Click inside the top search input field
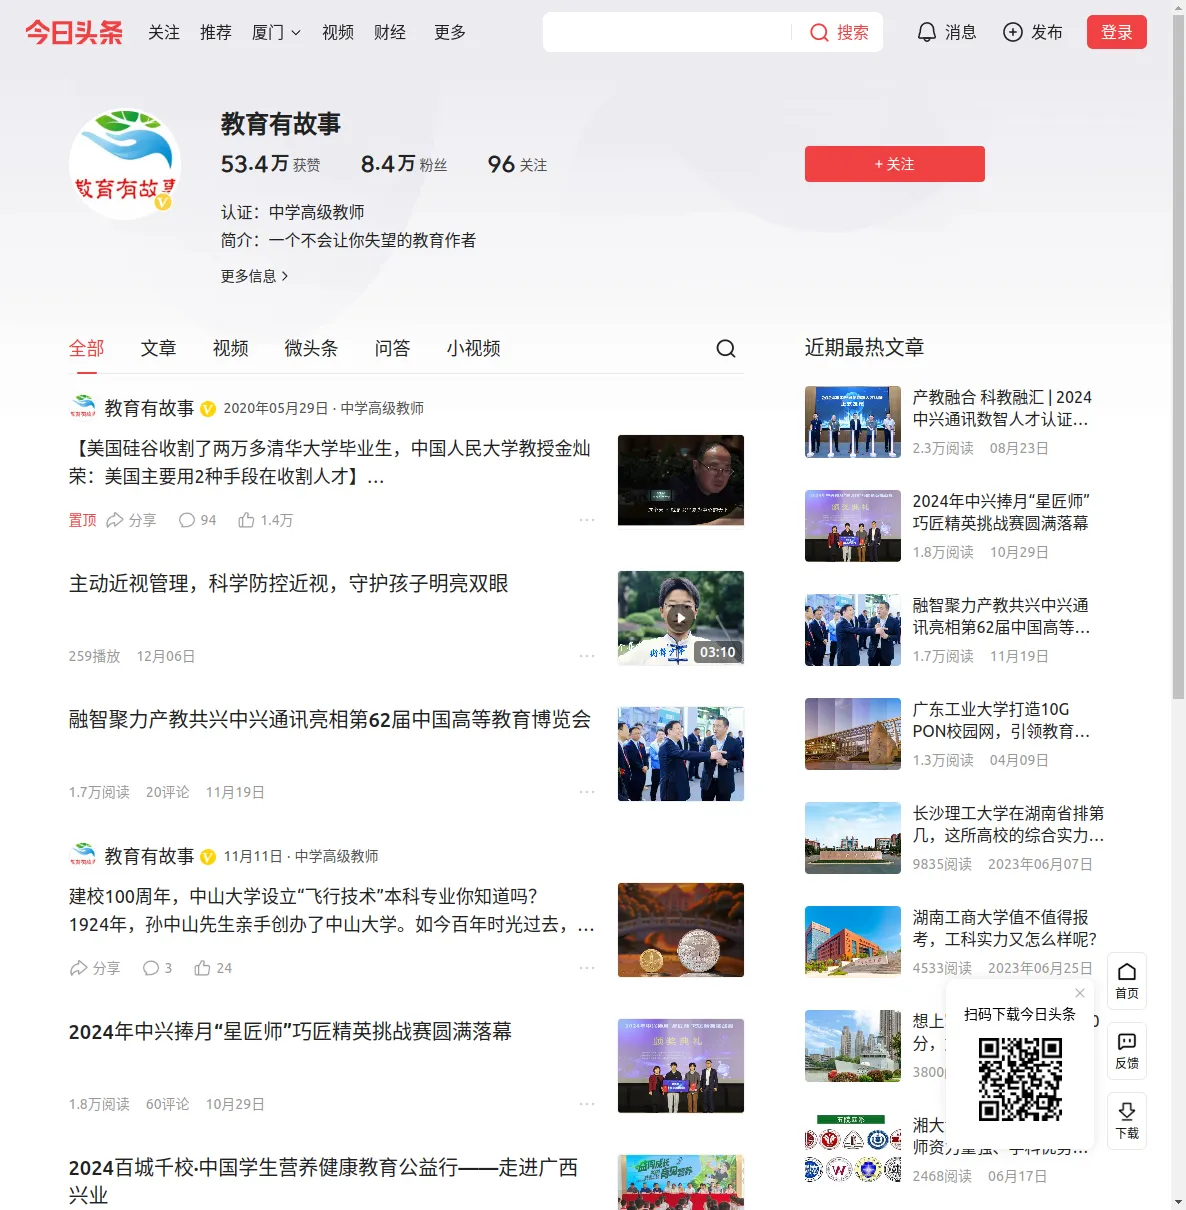 667,33
